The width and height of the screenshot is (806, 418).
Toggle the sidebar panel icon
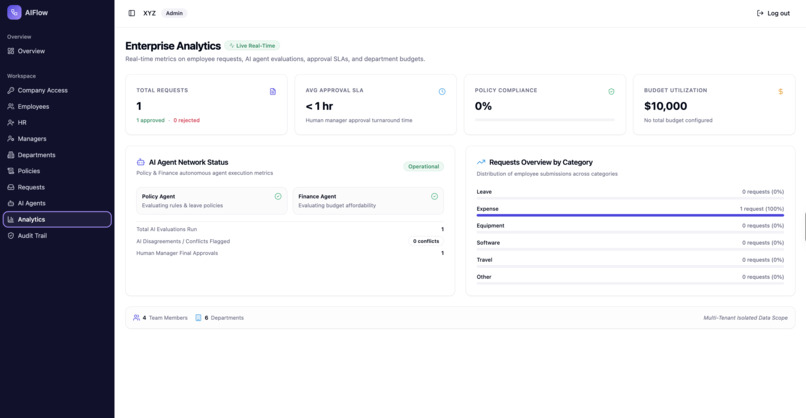[132, 13]
